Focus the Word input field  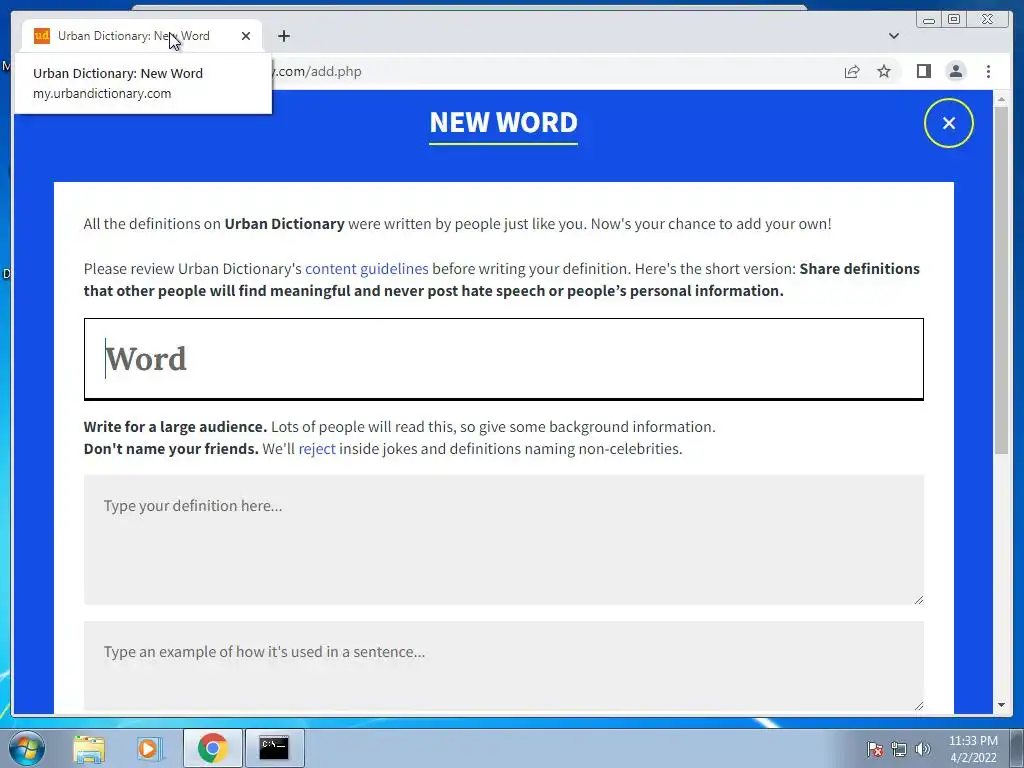(504, 359)
